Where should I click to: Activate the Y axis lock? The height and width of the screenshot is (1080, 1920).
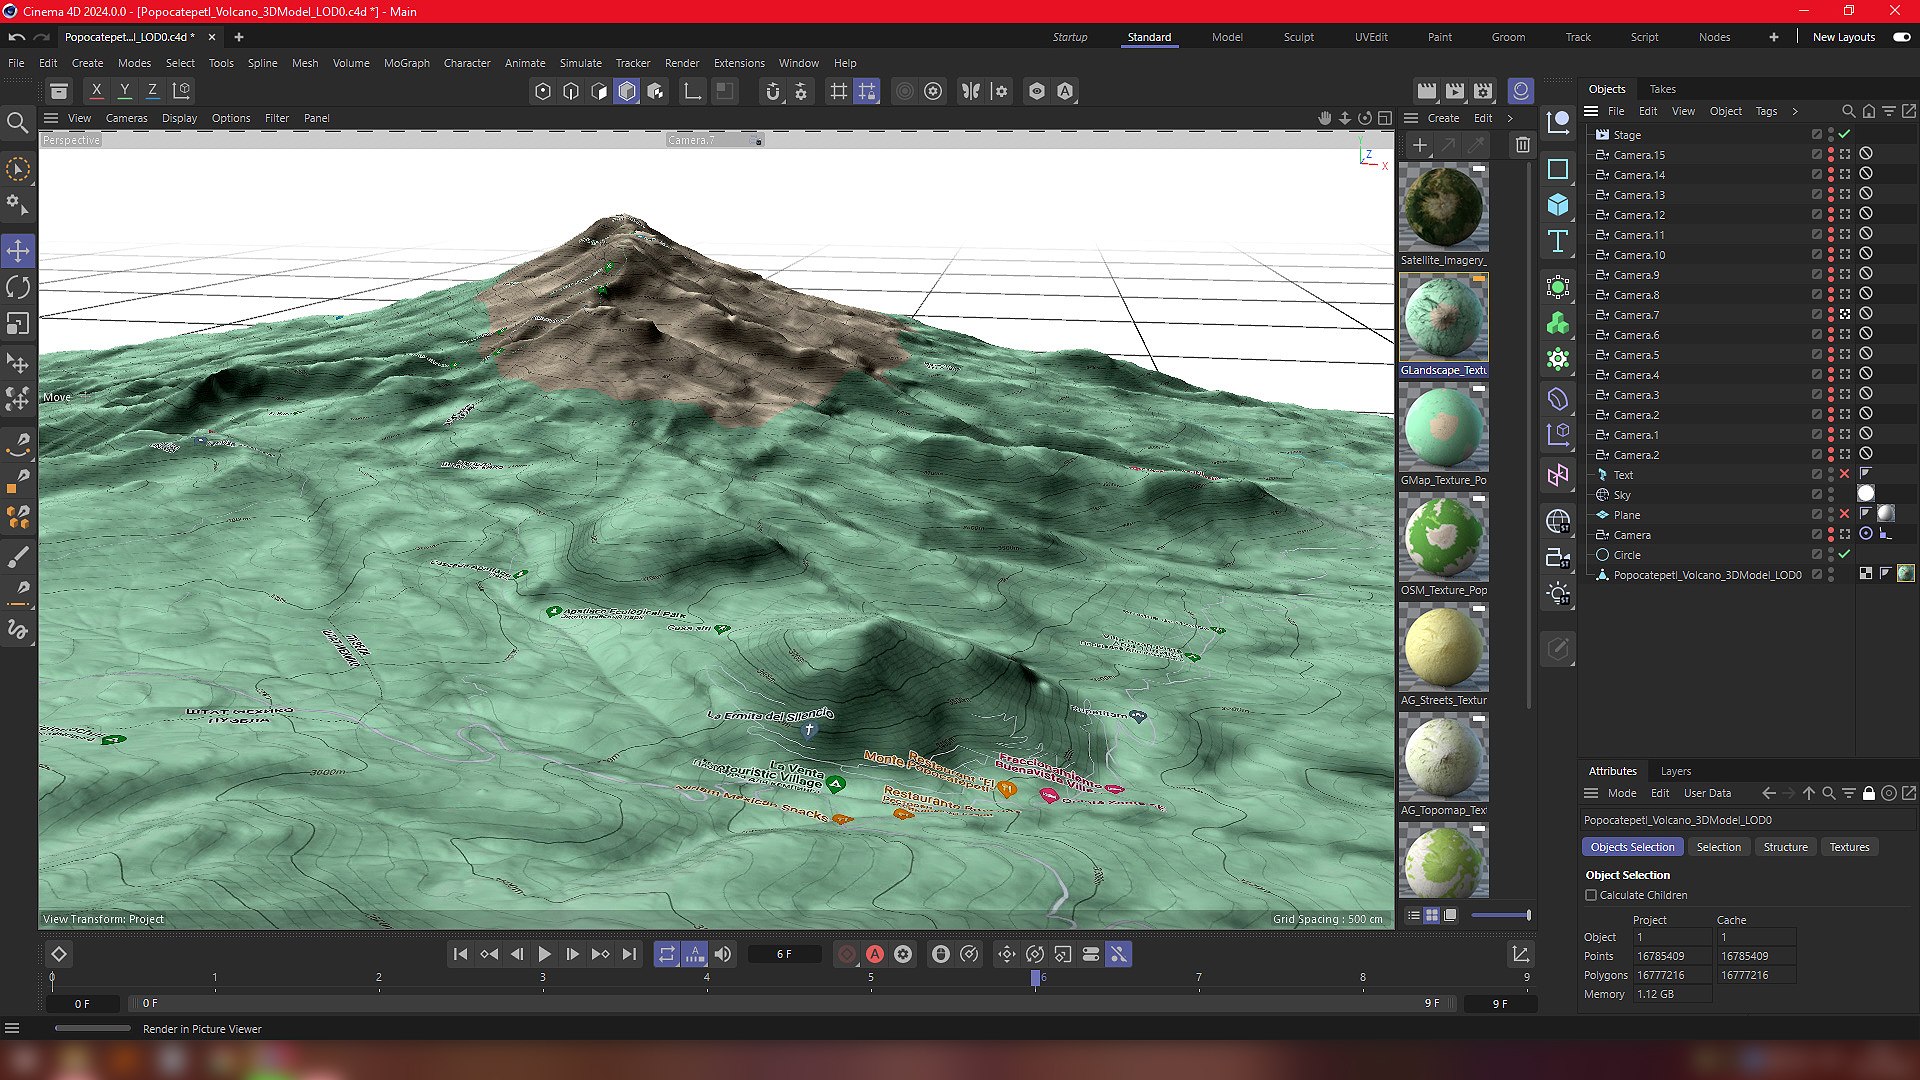coord(125,91)
